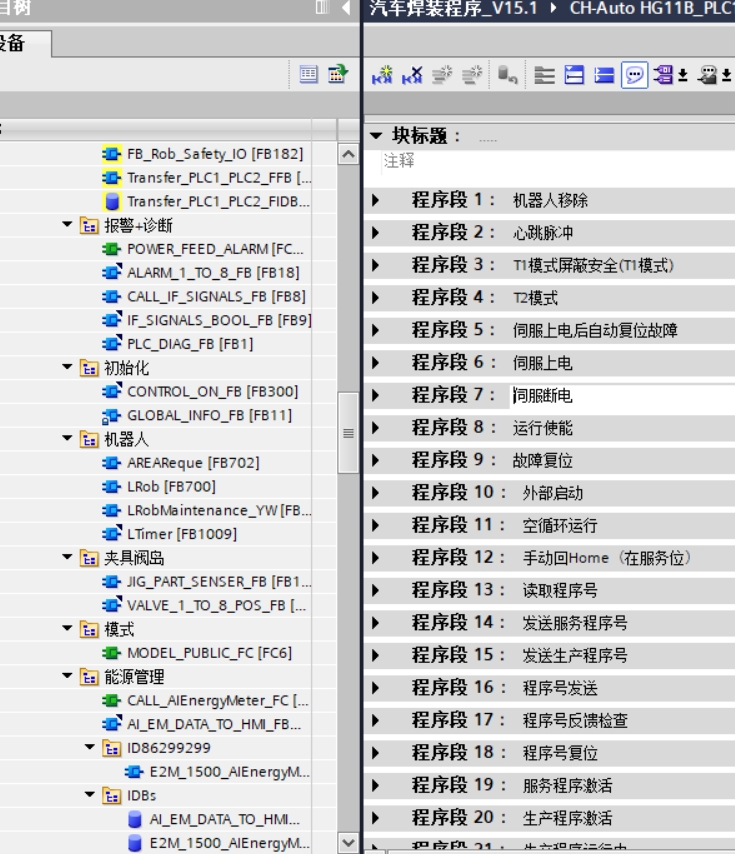Image resolution: width=735 pixels, height=854 pixels.
Task: Select FB_Rob_Safety_IO [FB182] block
Action: click(215, 154)
